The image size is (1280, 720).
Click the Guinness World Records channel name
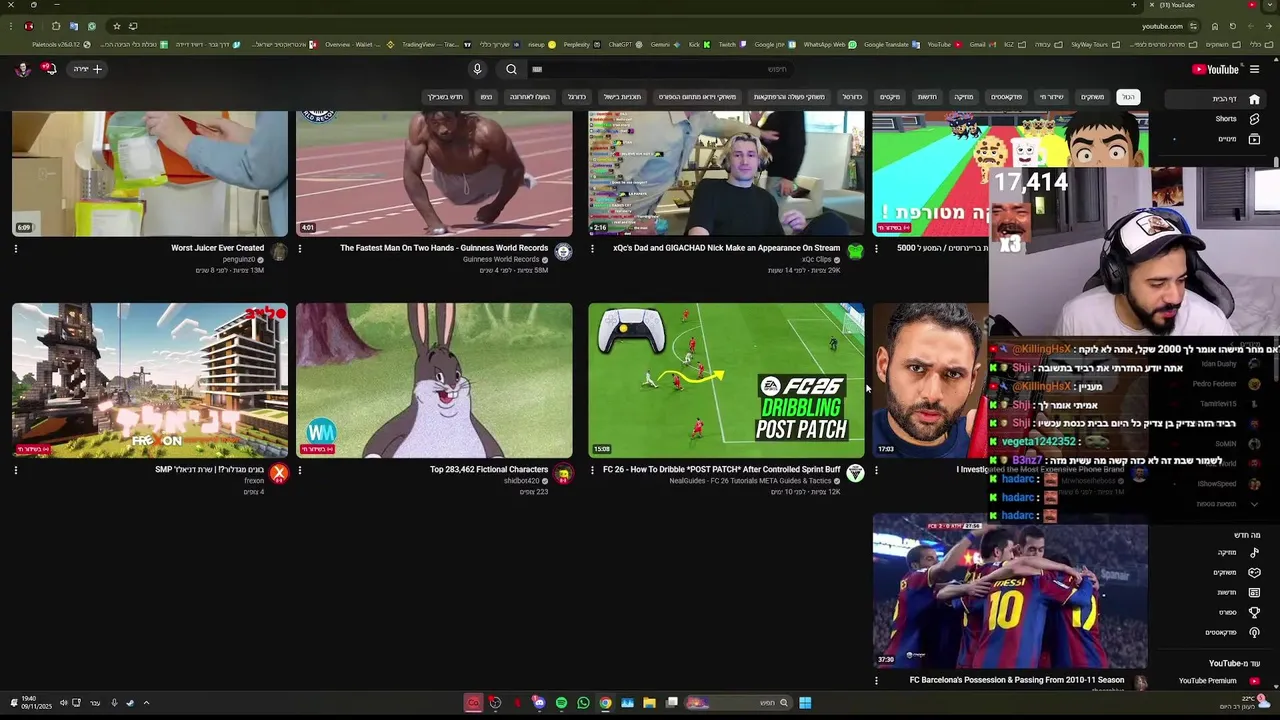click(502, 260)
